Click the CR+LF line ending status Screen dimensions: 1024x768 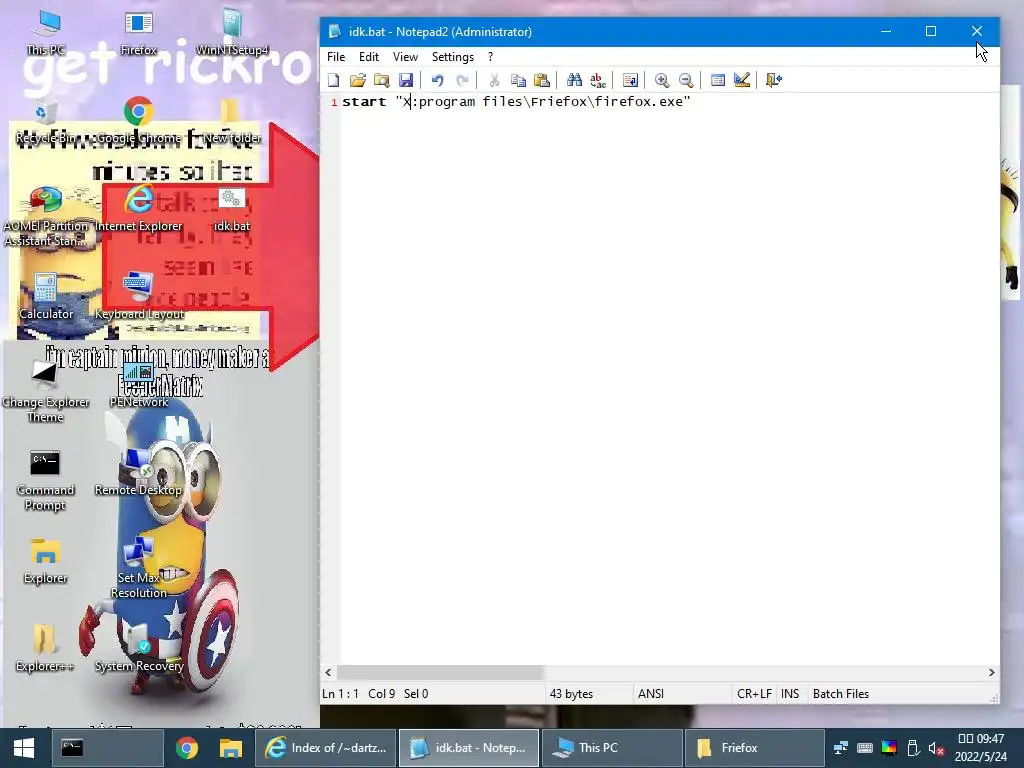(754, 694)
